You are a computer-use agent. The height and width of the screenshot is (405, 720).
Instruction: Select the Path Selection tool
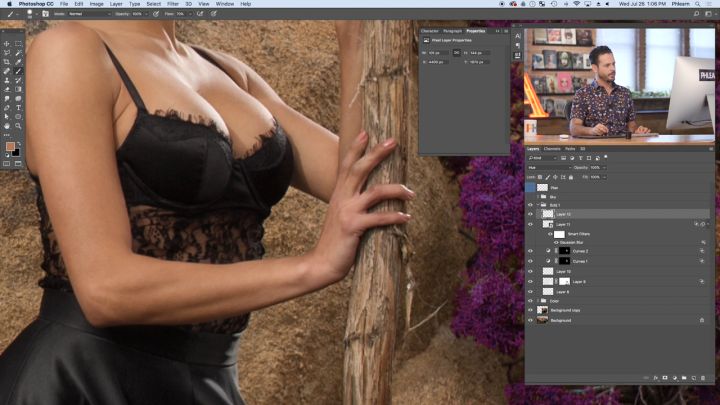point(7,117)
